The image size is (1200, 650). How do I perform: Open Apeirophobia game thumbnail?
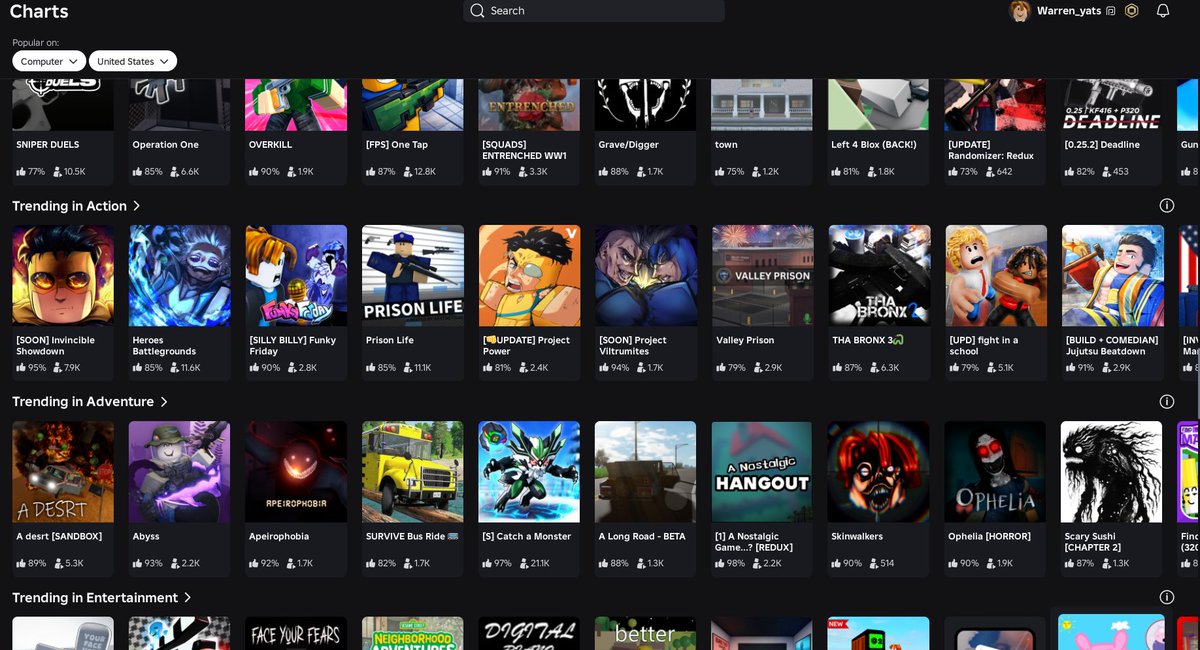(x=296, y=472)
